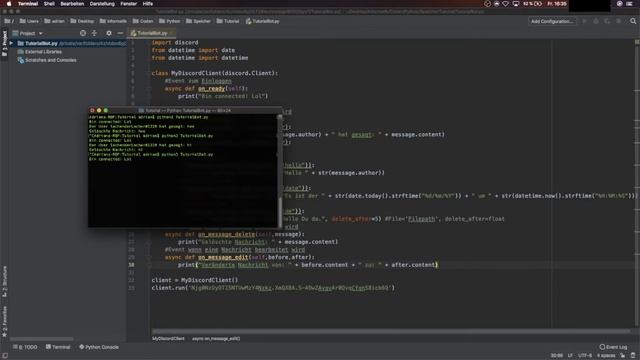
Task: Click the 4 spaces indent status entry
Action: 606,356
